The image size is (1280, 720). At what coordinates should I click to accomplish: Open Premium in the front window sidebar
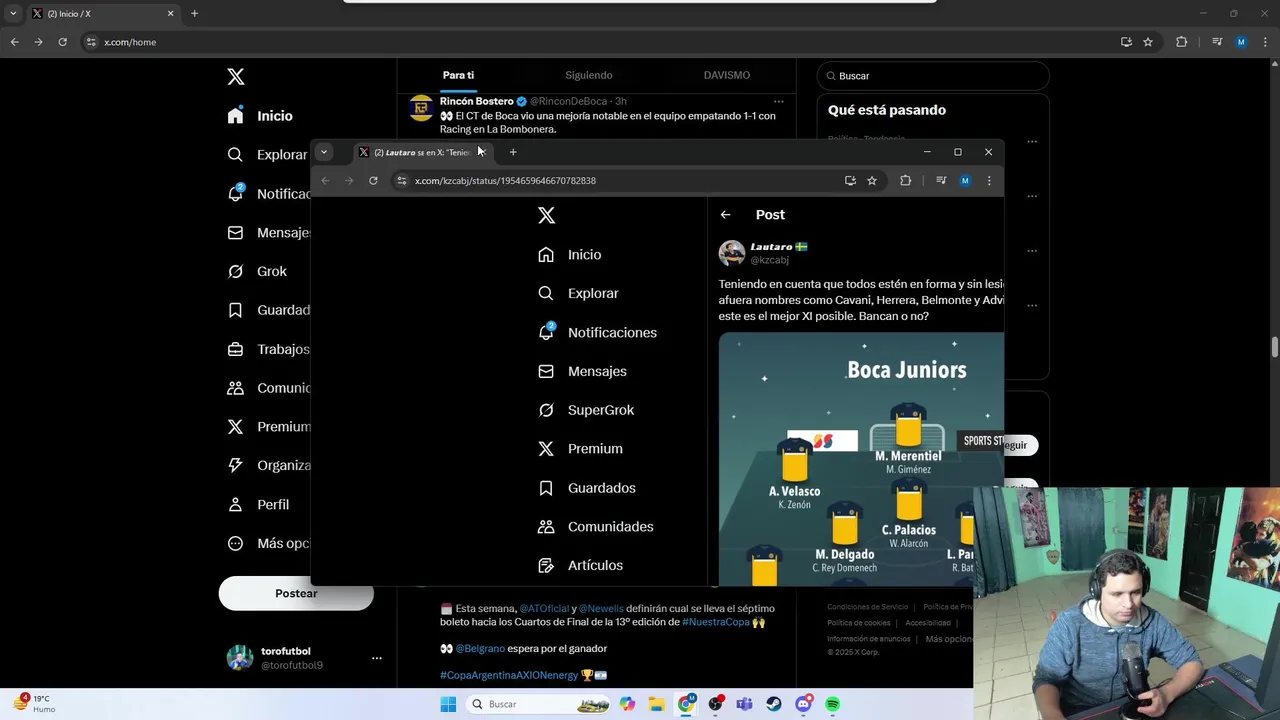(580, 449)
